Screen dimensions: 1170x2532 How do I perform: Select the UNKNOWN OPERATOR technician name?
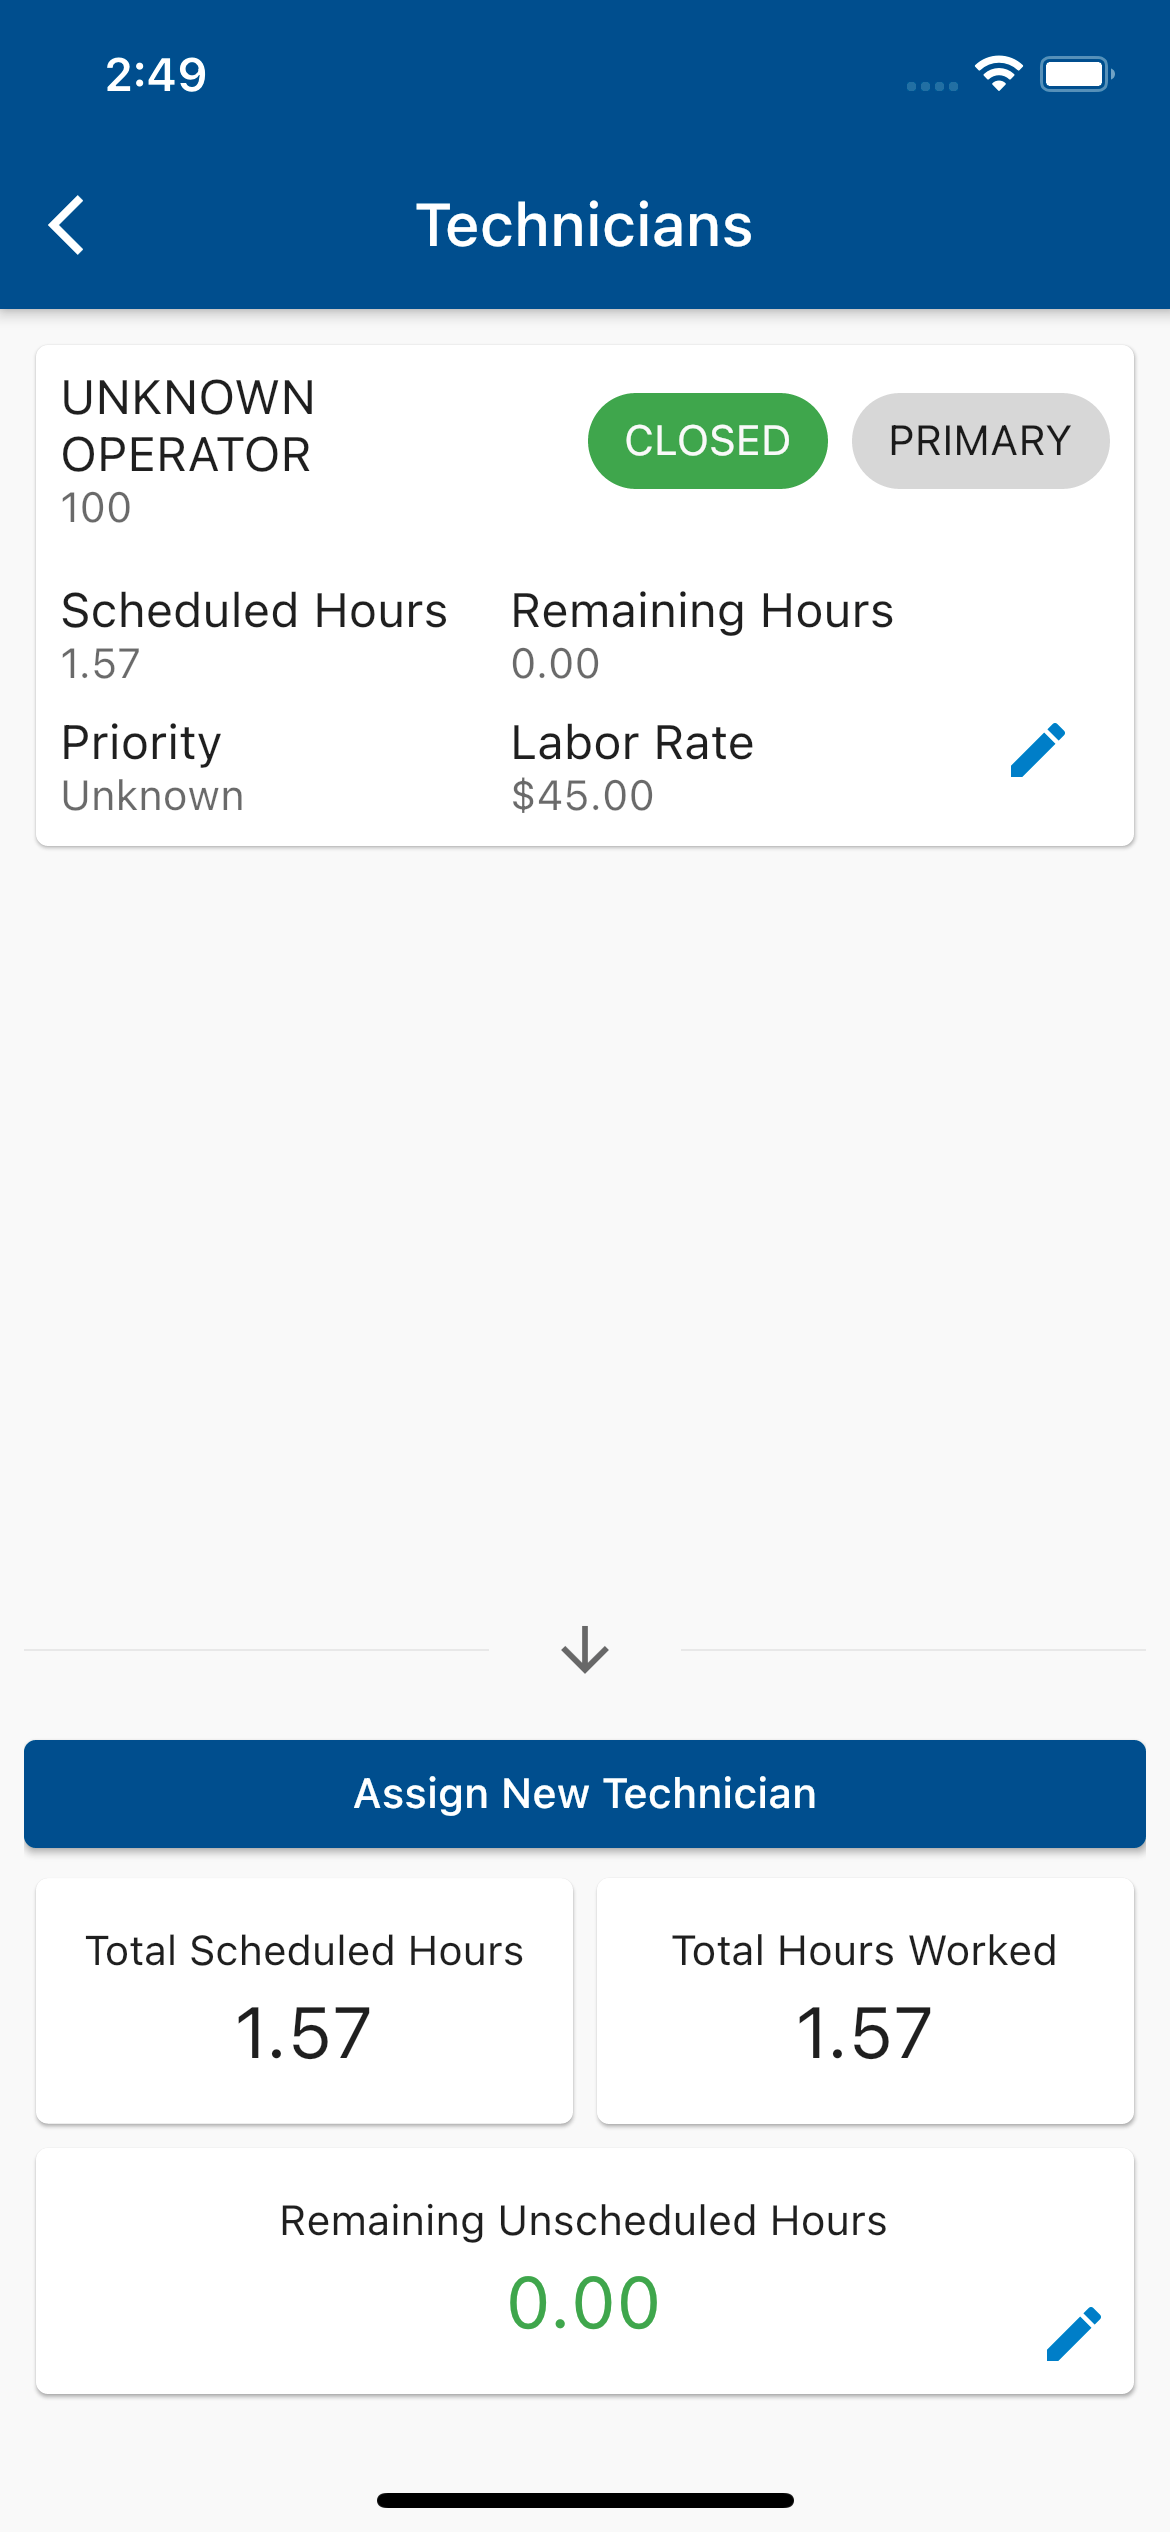tap(188, 427)
